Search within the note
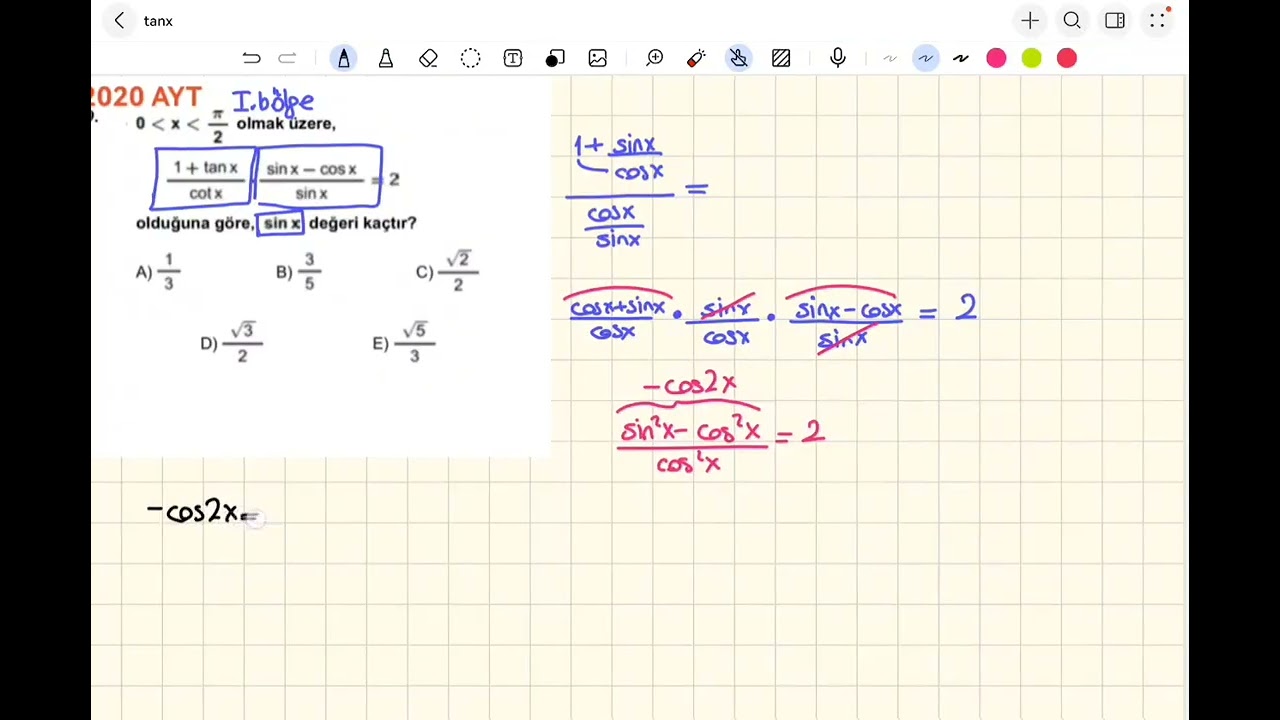Viewport: 1280px width, 720px height. (x=1072, y=20)
